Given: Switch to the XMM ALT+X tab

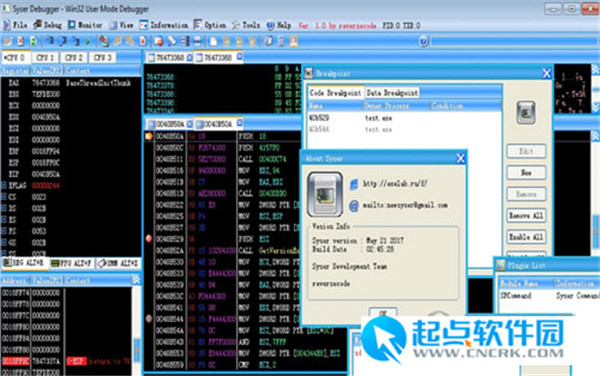Looking at the screenshot, I should click(118, 263).
